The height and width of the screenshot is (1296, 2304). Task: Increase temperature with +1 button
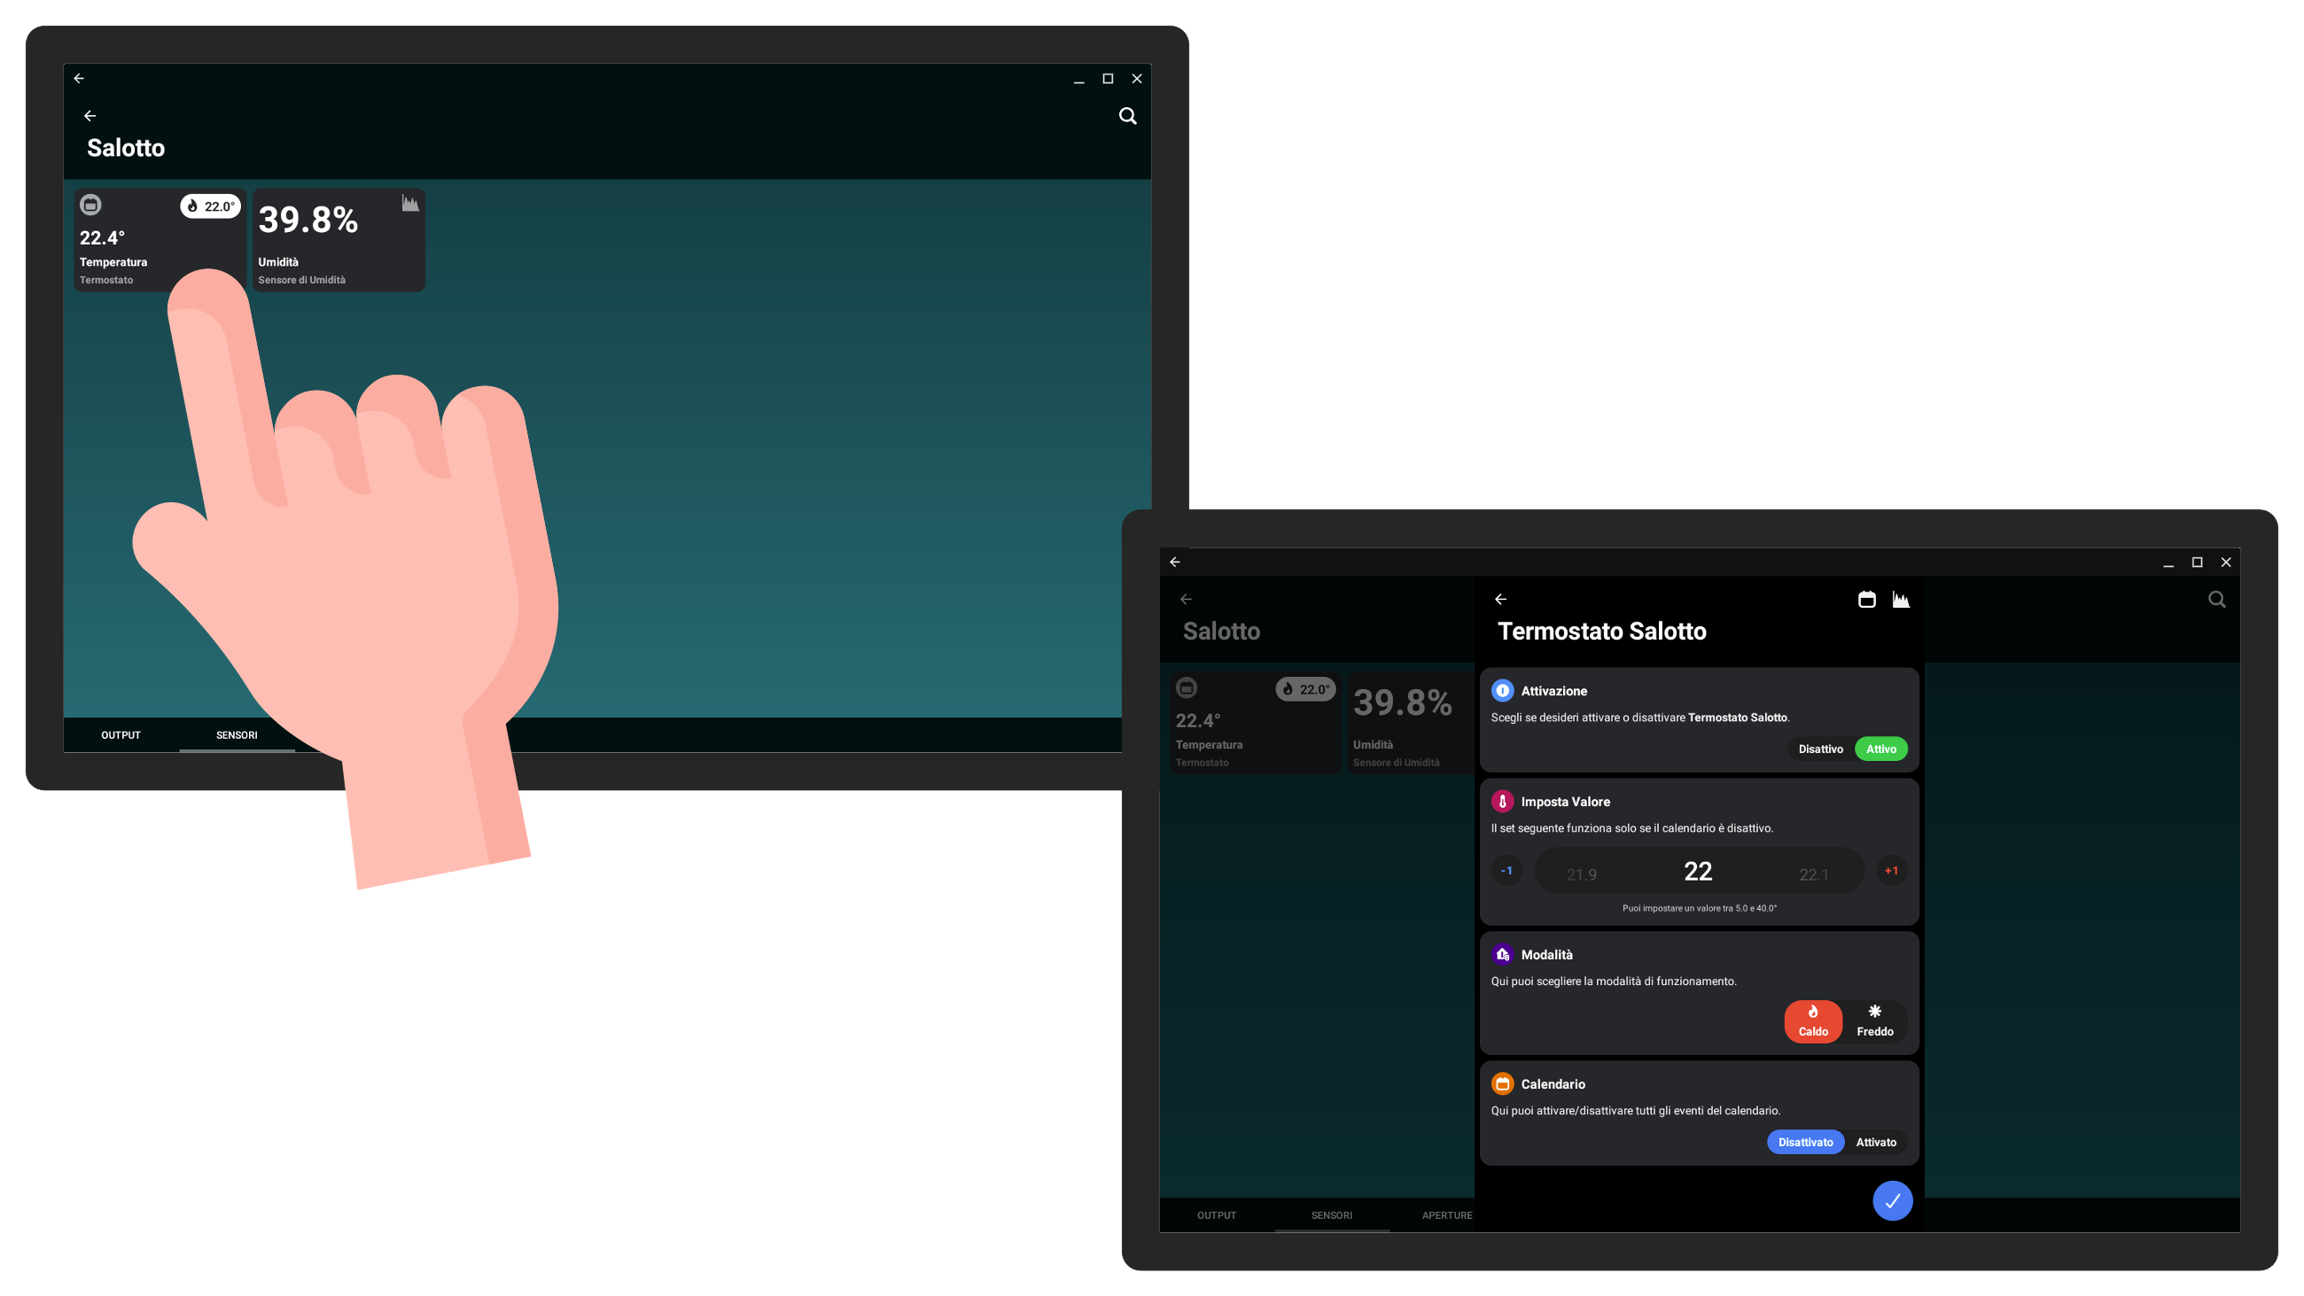coord(1891,871)
